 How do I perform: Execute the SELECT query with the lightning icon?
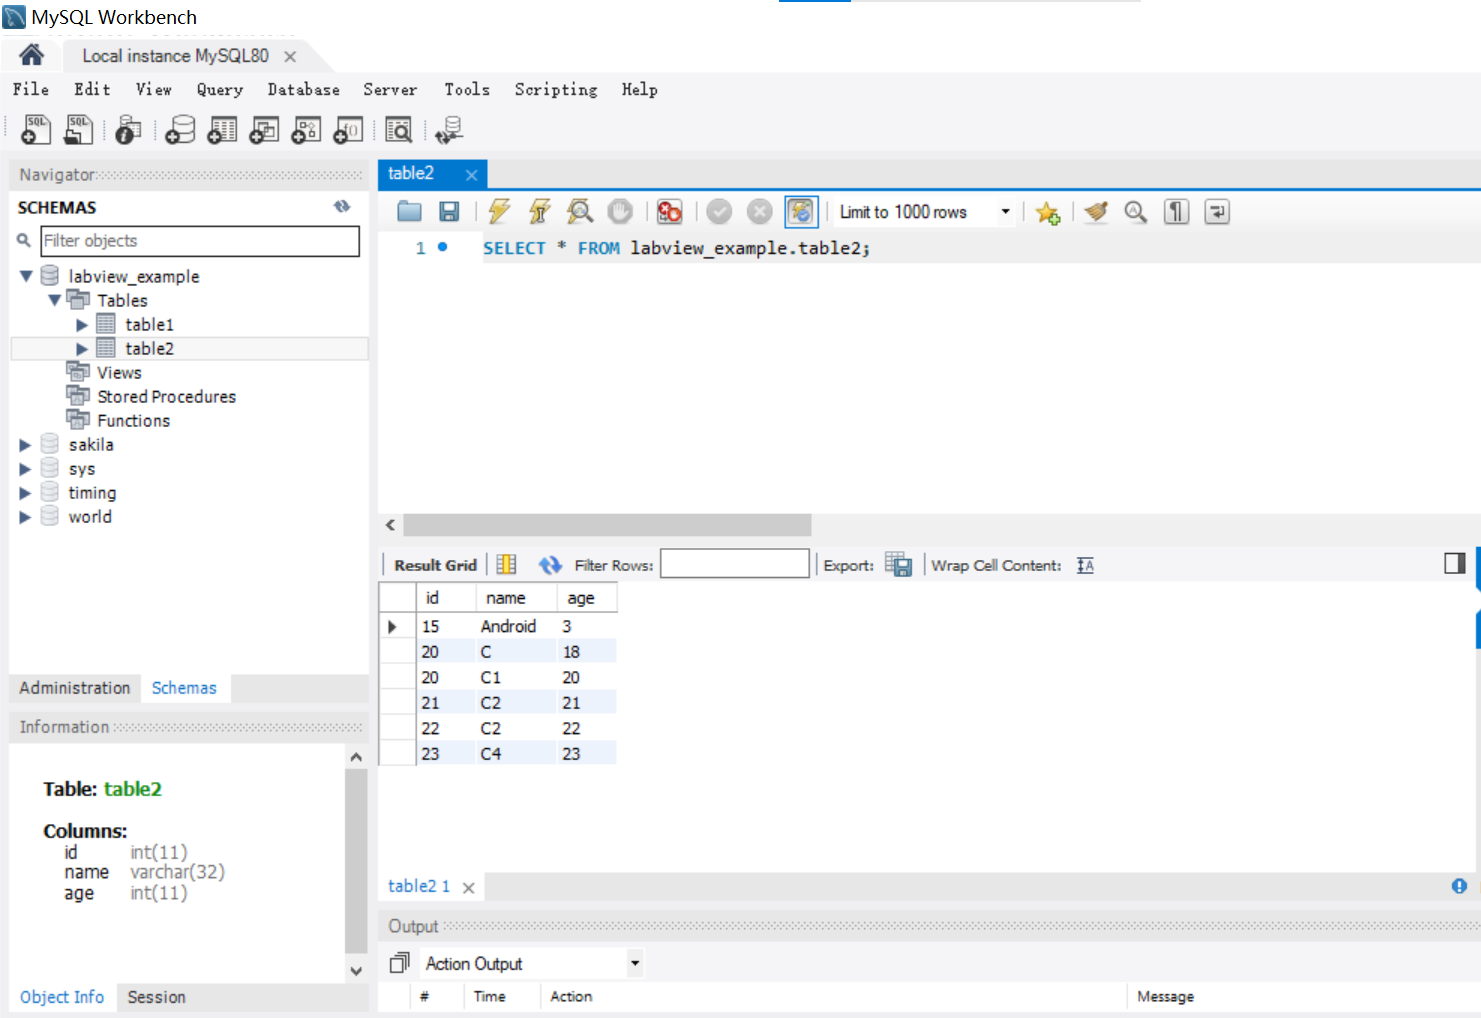(498, 211)
